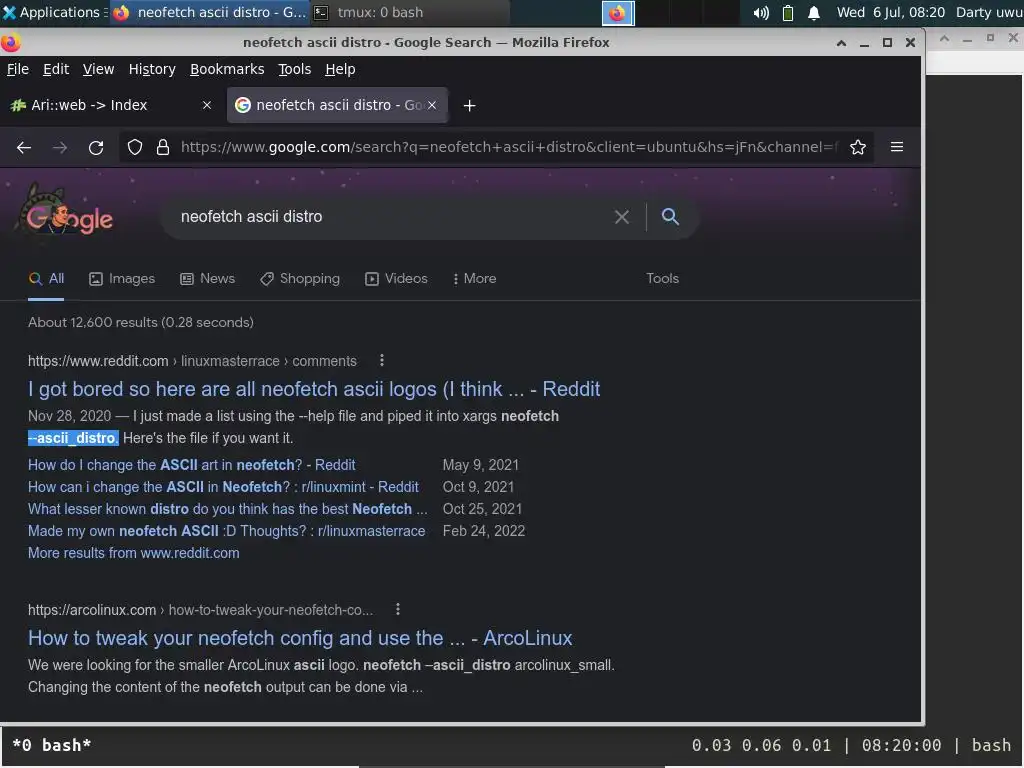
Task: Roll up the background window with its arrow
Action: click(944, 39)
